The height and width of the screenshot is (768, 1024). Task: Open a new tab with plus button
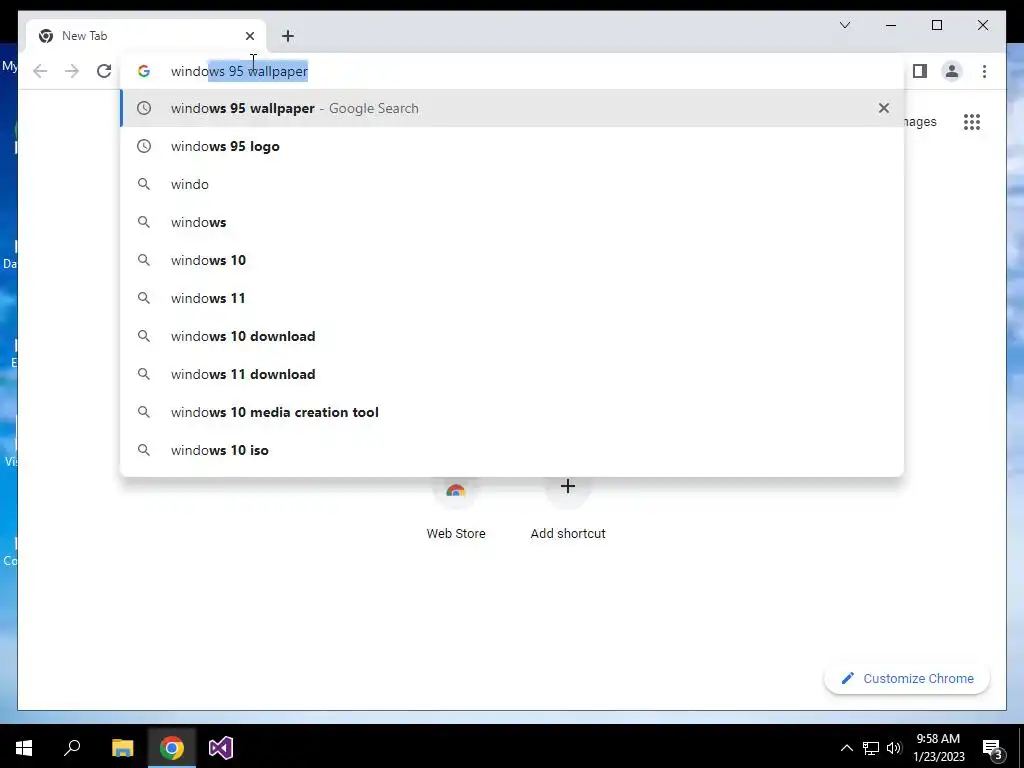(x=288, y=36)
